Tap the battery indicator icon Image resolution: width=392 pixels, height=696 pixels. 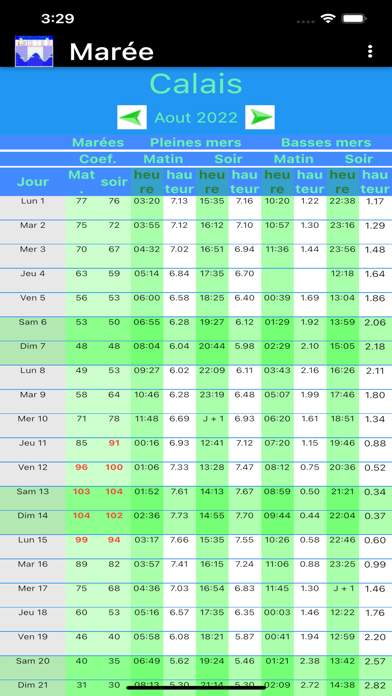(x=353, y=19)
